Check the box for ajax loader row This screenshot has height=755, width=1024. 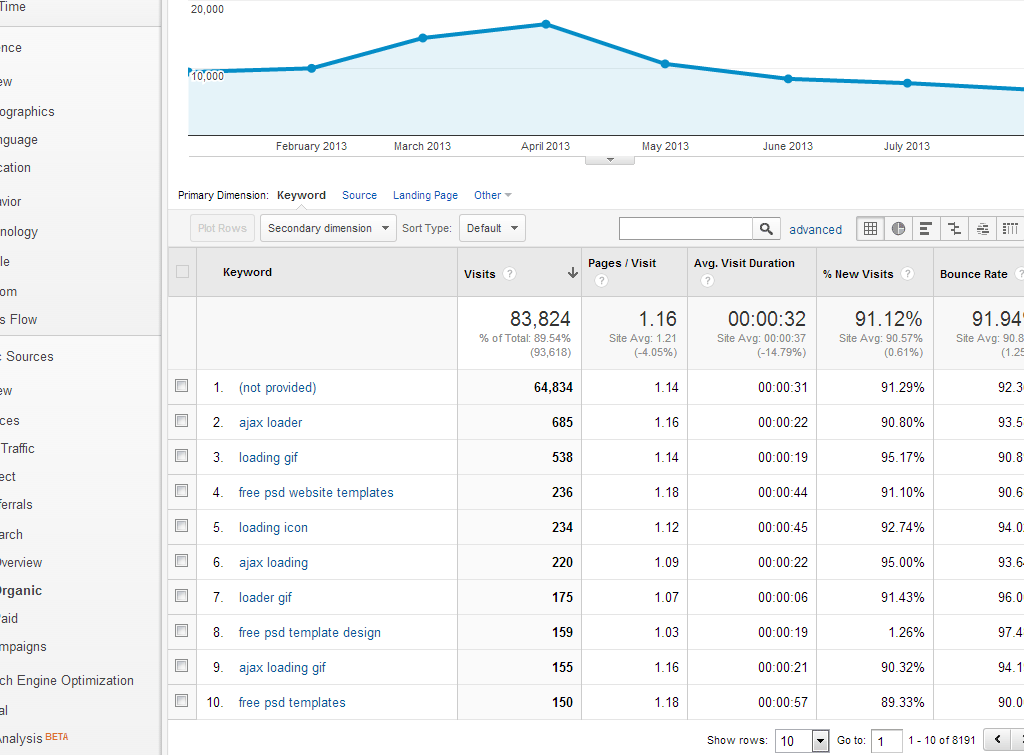tap(181, 421)
